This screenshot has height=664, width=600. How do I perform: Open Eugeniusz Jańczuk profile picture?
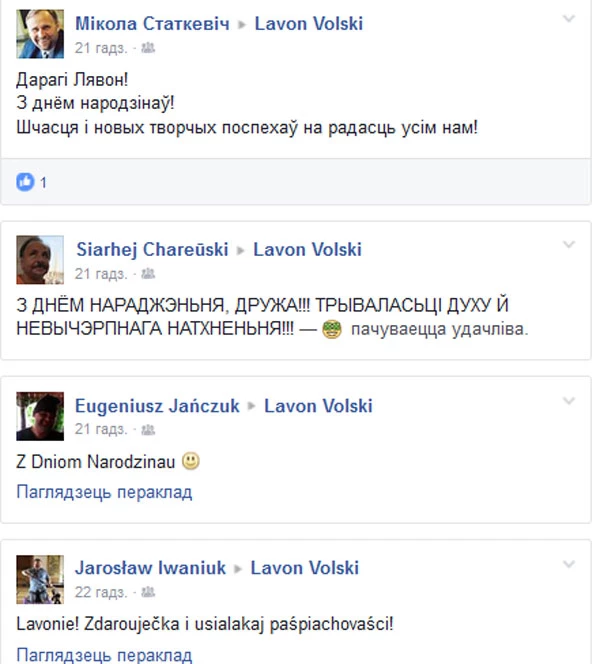(40, 416)
